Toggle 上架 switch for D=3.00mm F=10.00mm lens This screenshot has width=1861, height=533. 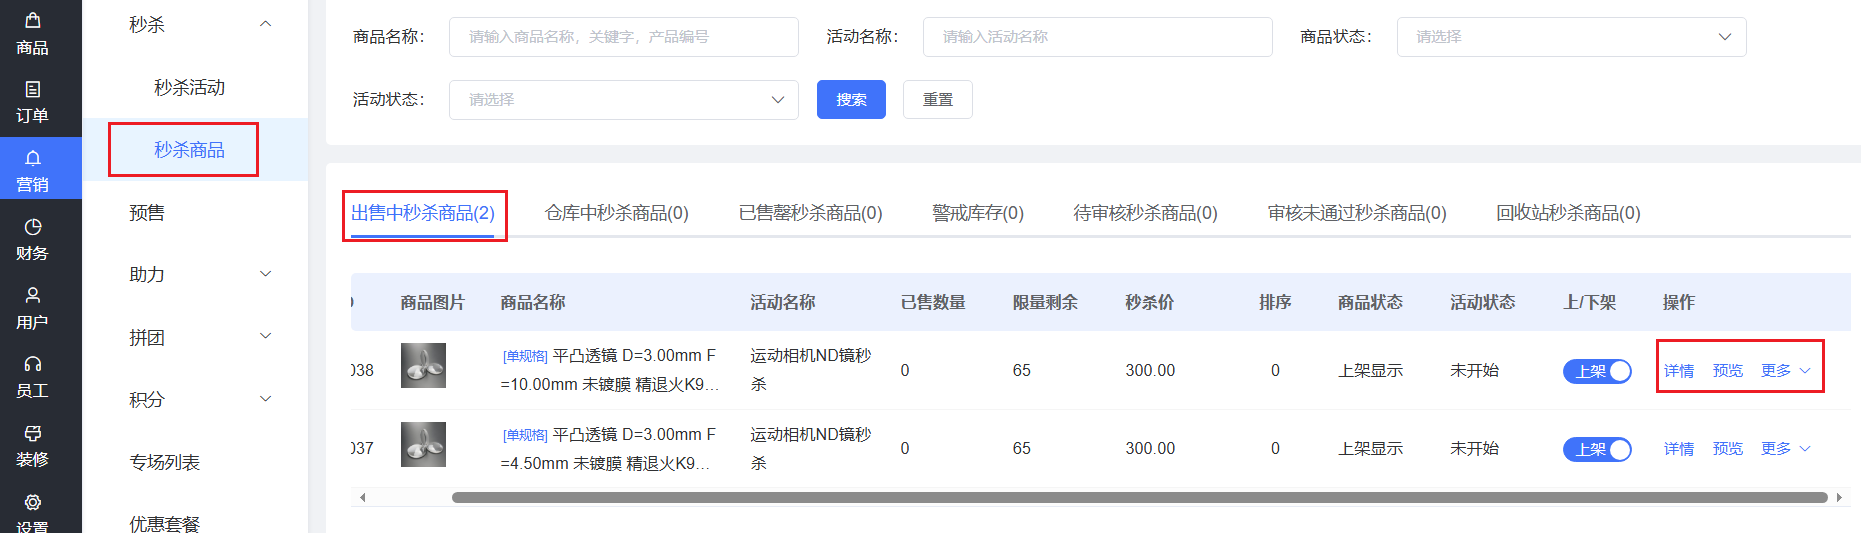[x=1597, y=371]
